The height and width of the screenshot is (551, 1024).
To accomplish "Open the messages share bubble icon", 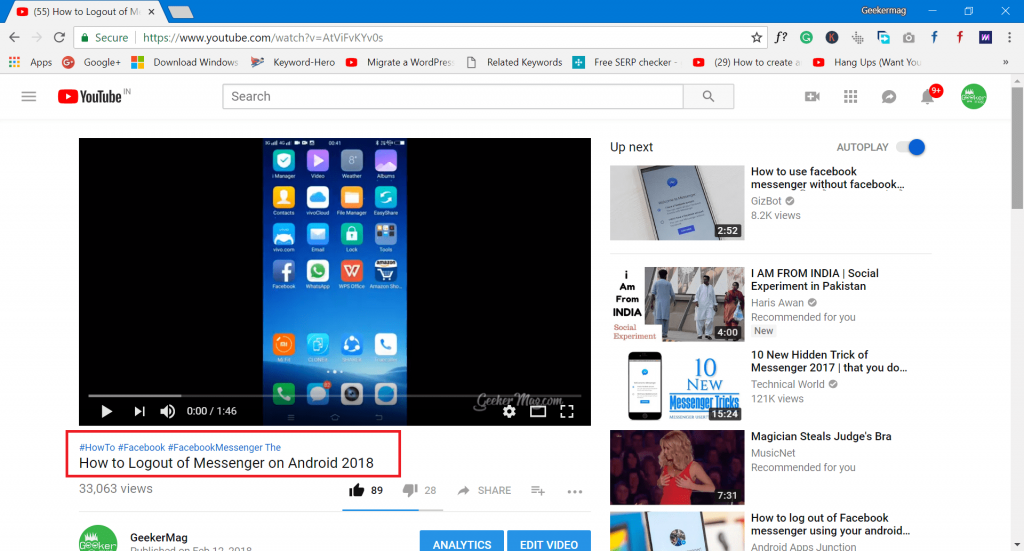I will (889, 97).
